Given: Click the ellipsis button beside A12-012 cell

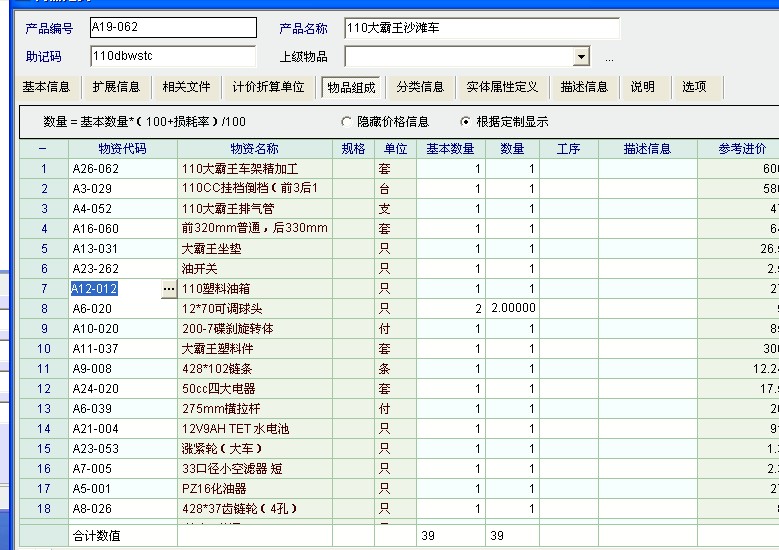Looking at the screenshot, I should point(168,289).
